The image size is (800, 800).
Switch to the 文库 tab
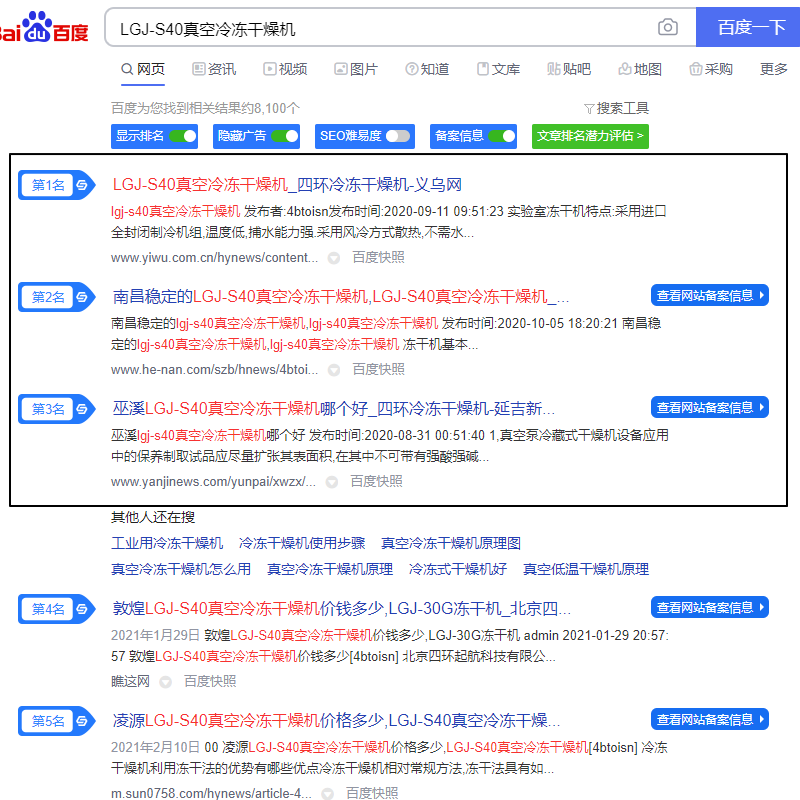498,69
